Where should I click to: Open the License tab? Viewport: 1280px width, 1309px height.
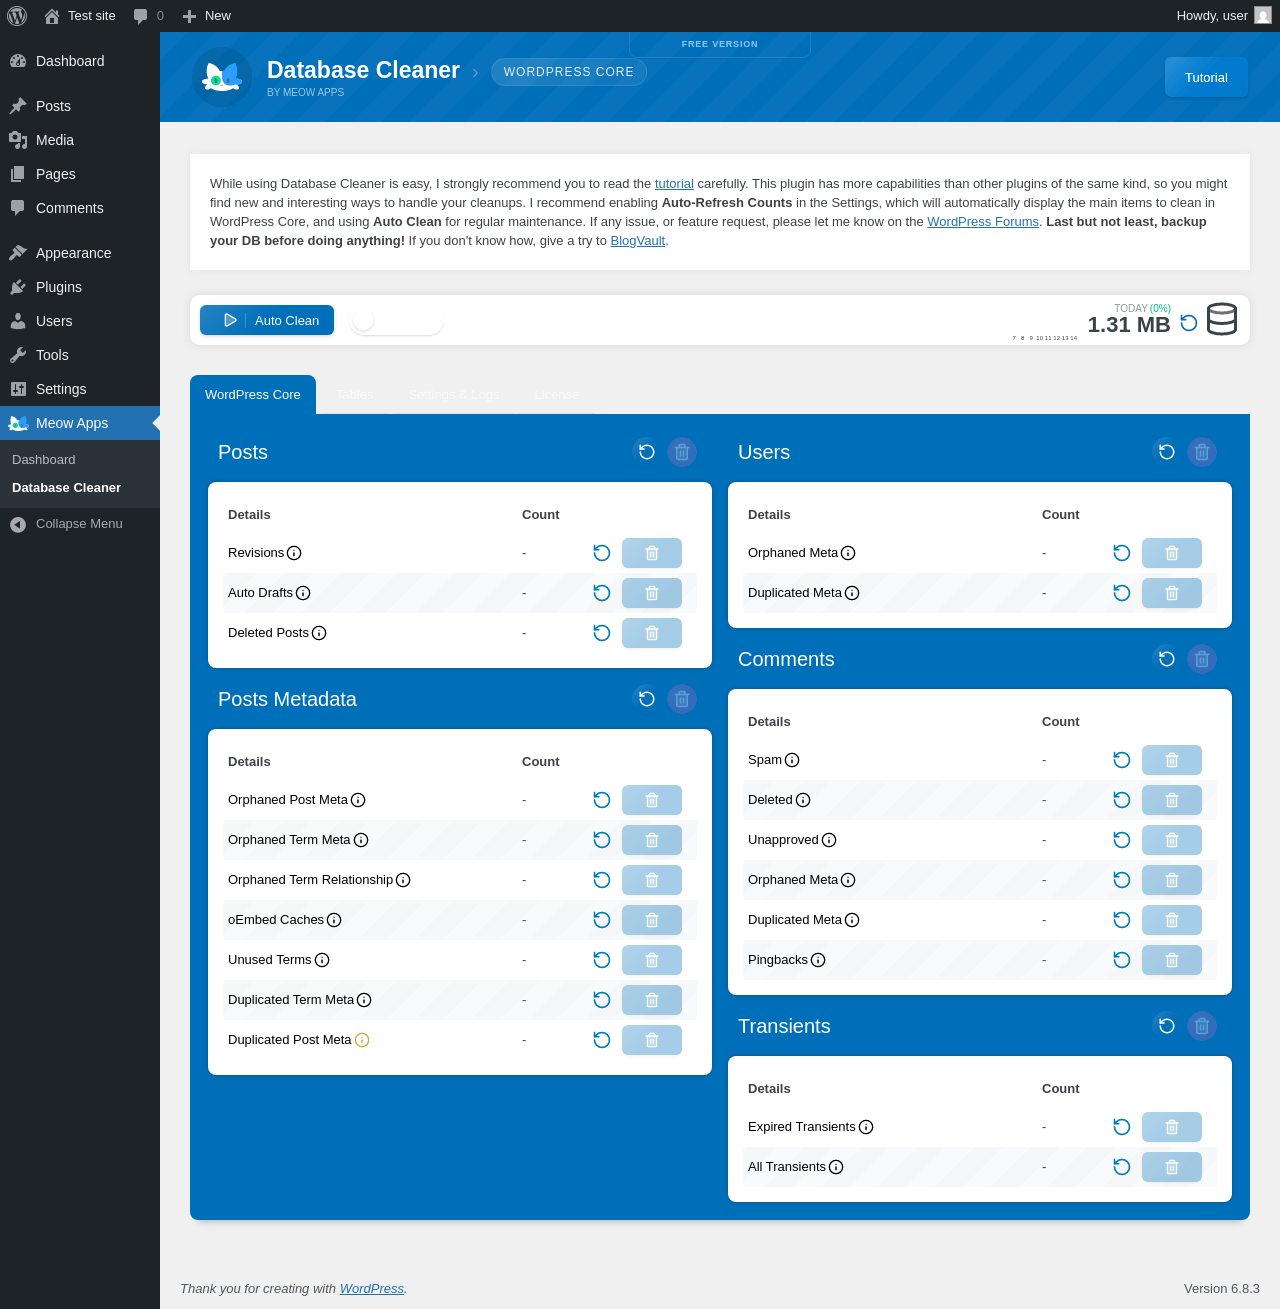(557, 395)
